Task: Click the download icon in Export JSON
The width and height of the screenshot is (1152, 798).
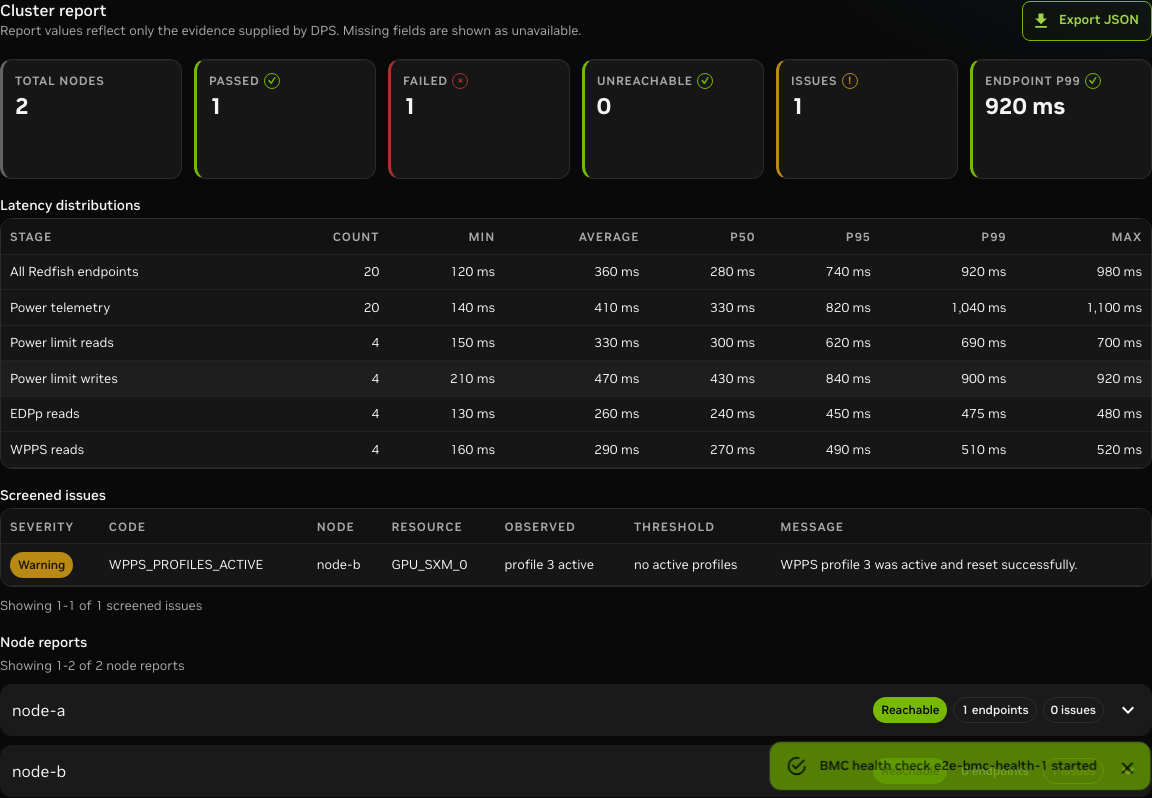Action: coord(1040,20)
